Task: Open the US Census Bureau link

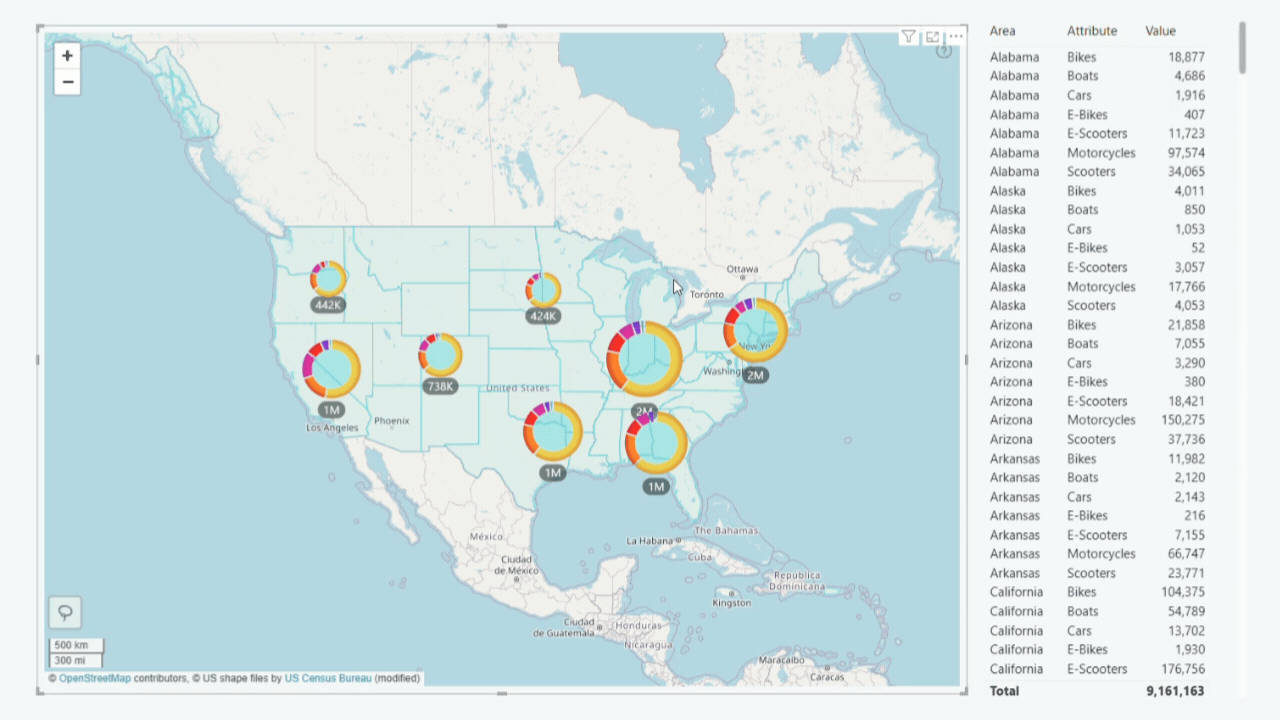Action: (x=327, y=678)
